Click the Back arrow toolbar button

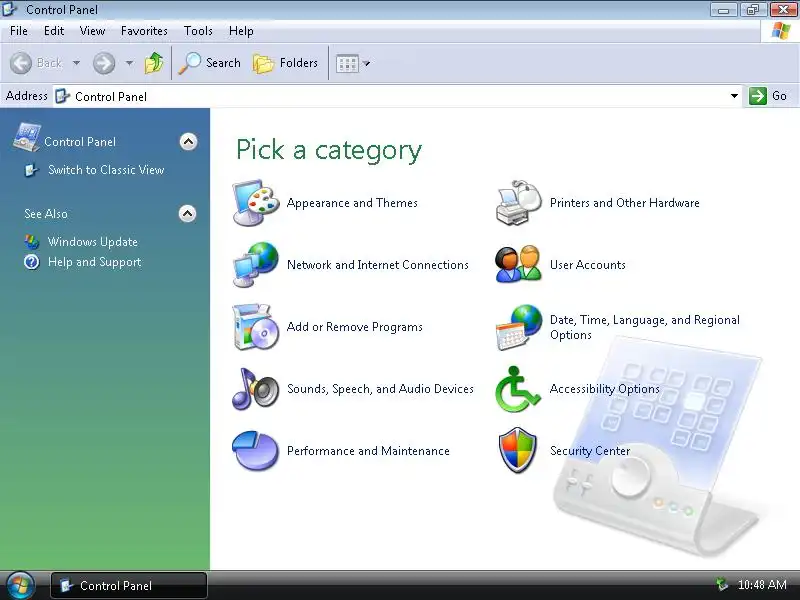[36, 63]
